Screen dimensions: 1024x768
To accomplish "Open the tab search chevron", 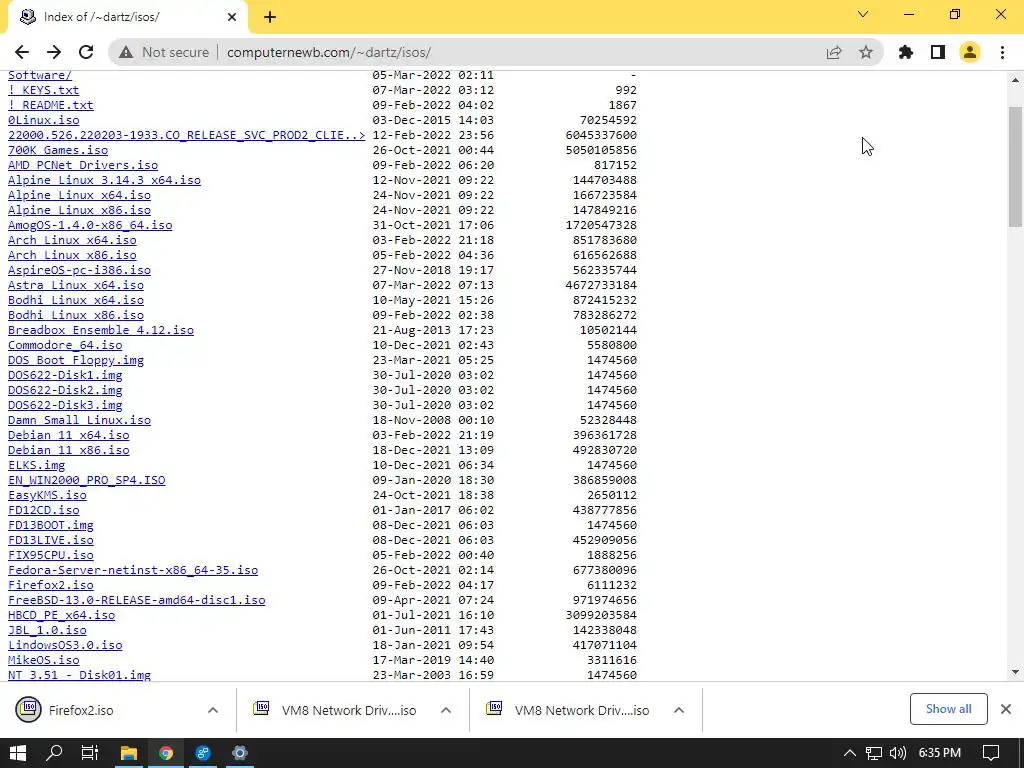I will pos(863,14).
